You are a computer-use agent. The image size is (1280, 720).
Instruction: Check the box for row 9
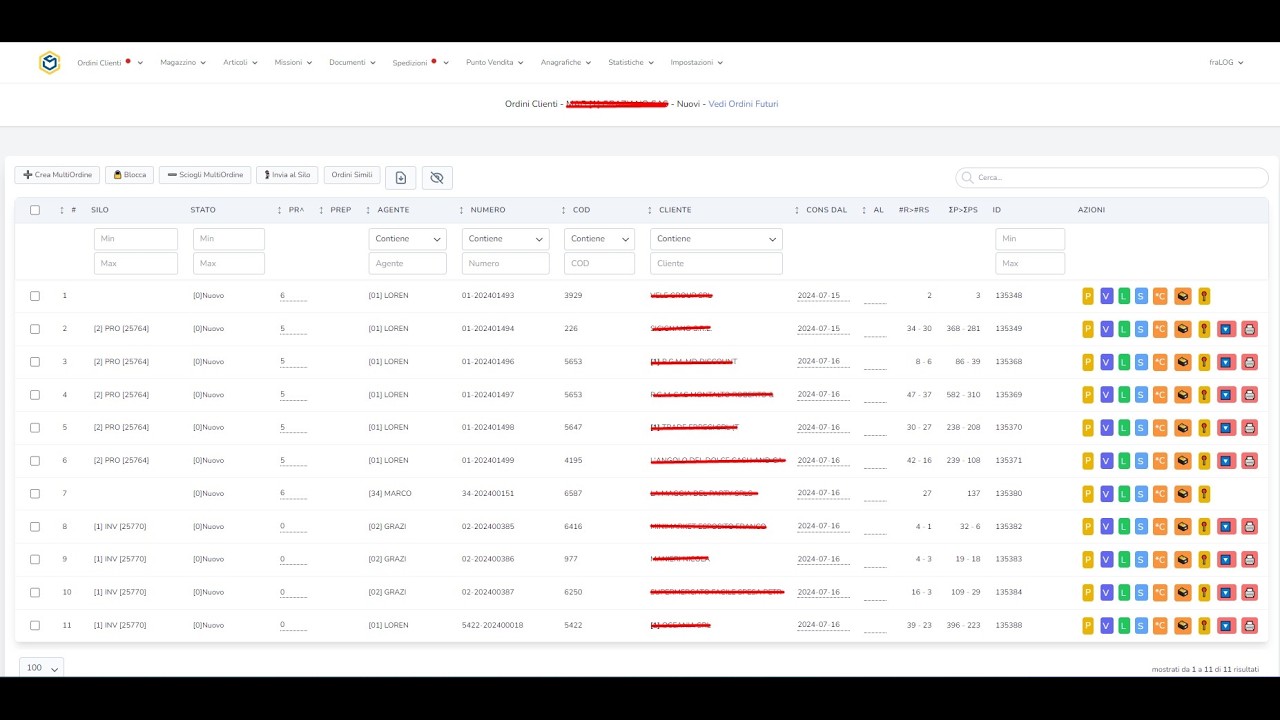pyautogui.click(x=35, y=560)
